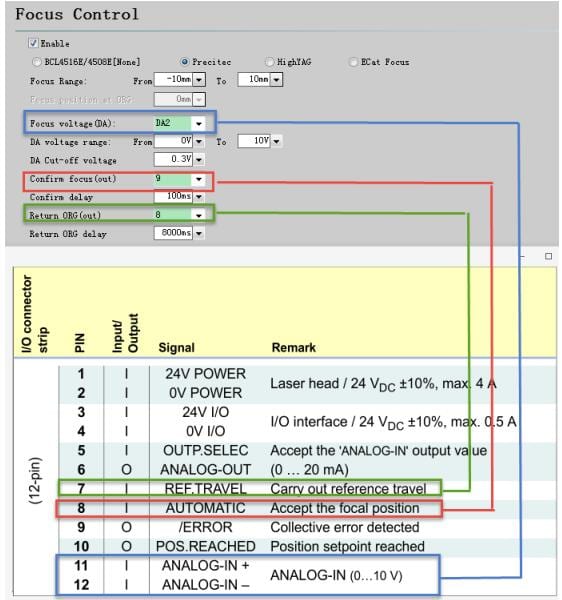Image resolution: width=562 pixels, height=600 pixels.
Task: Expand the Focus Range To 10mm dropdown
Action: click(x=276, y=80)
